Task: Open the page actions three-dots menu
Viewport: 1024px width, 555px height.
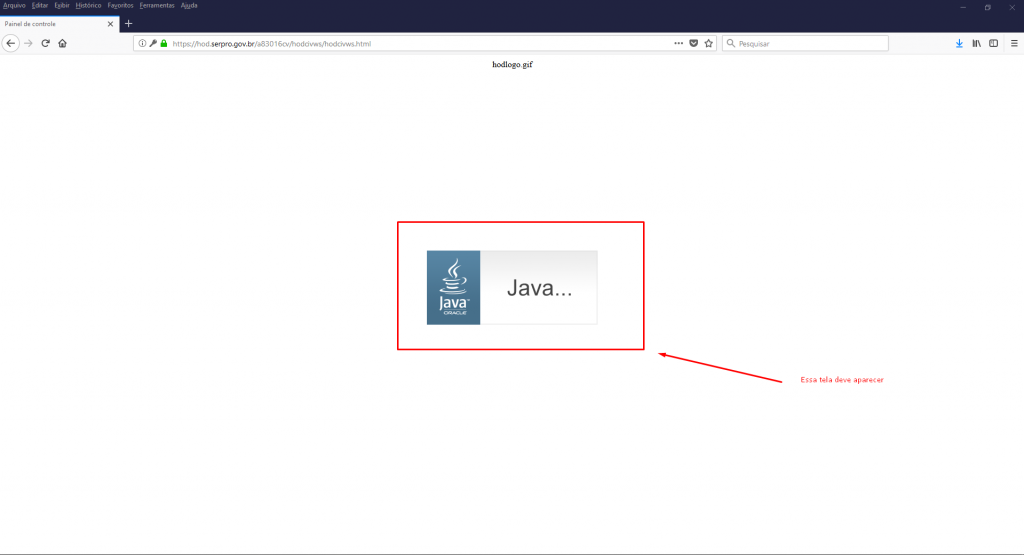Action: 678,44
